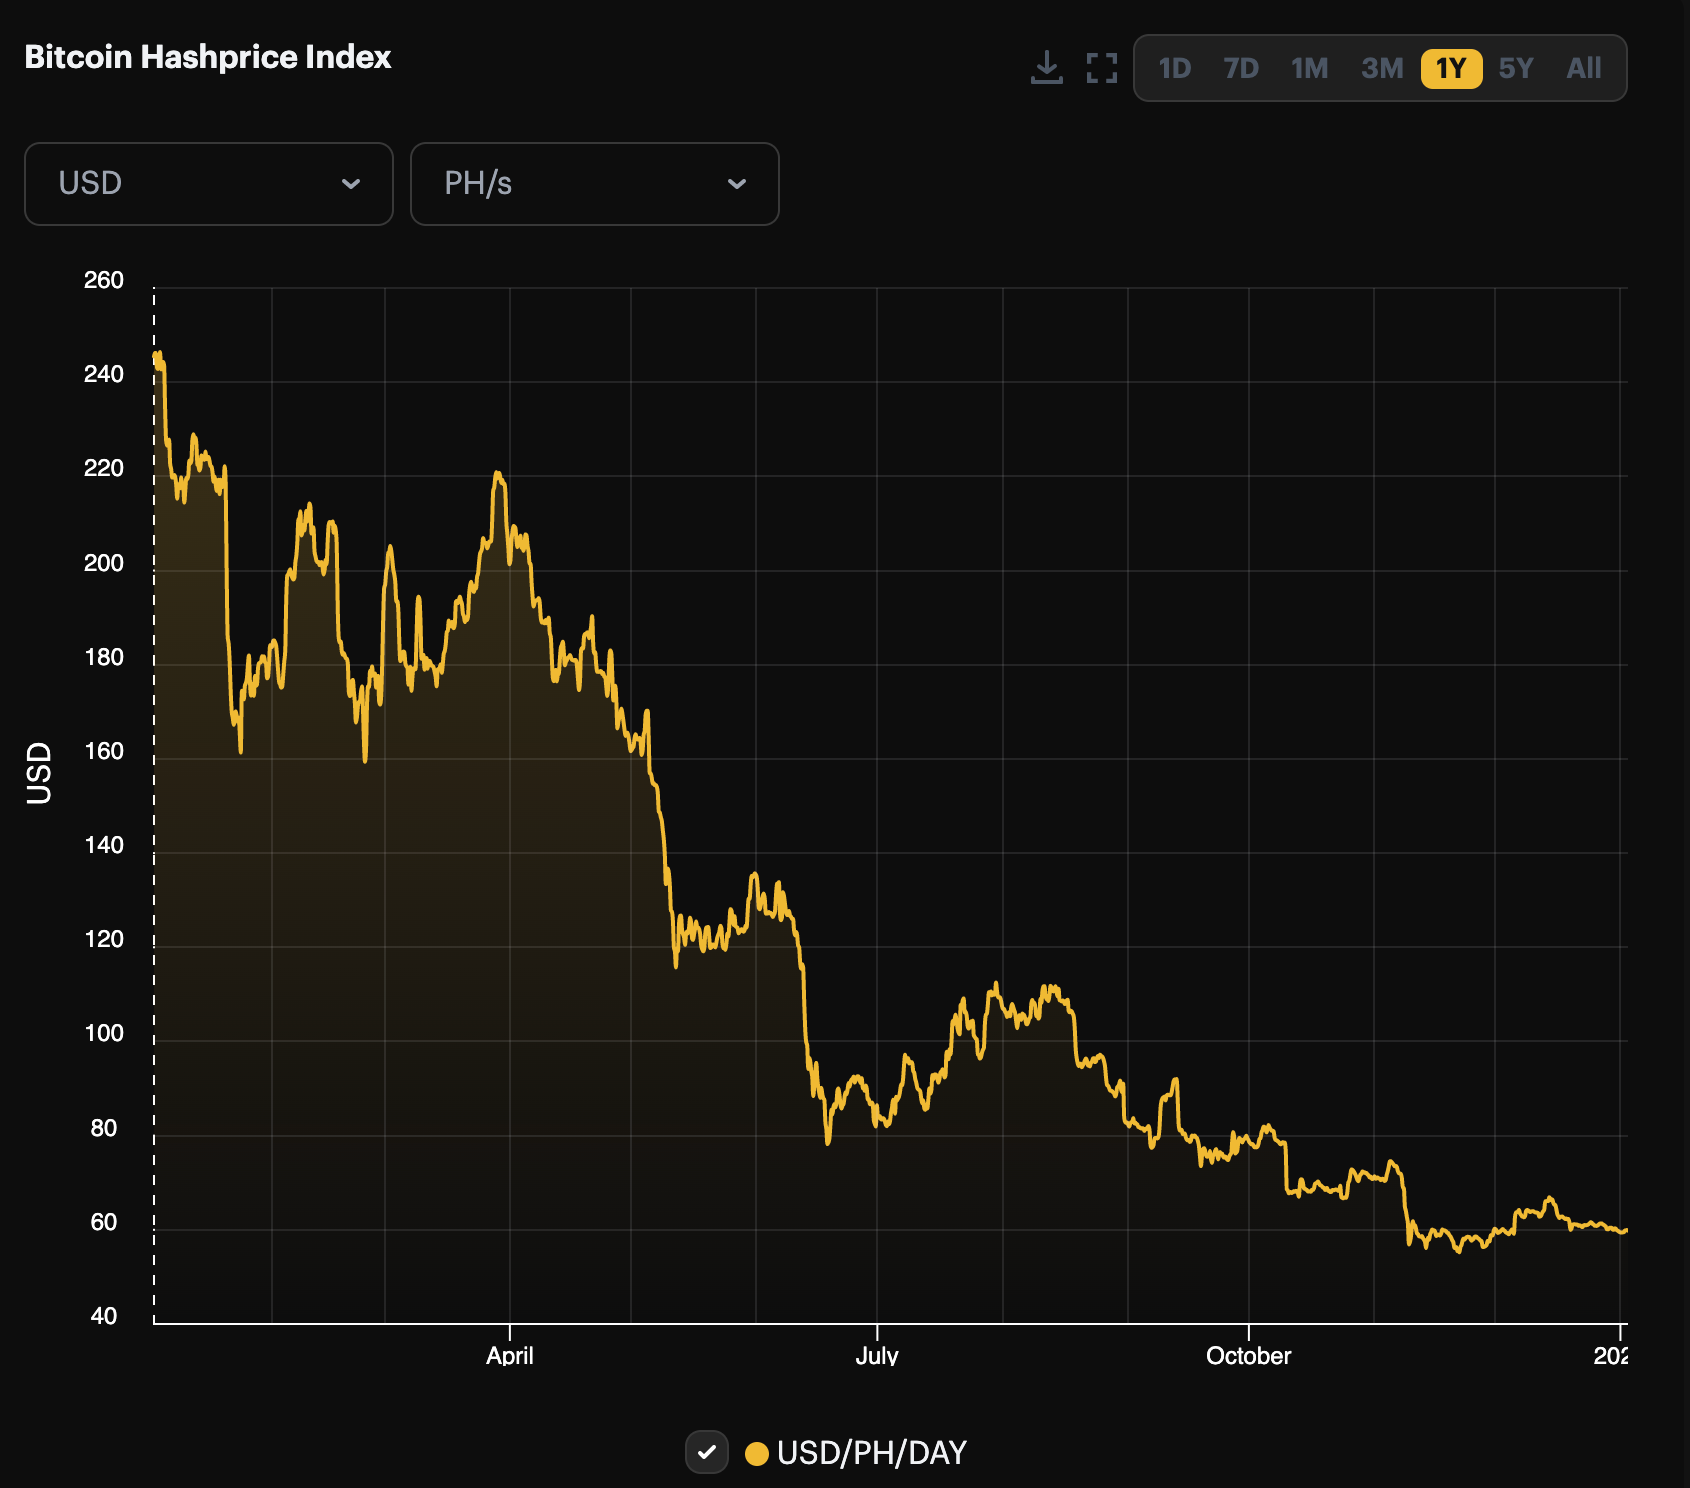Viewport: 1690px width, 1488px height.
Task: Click the 260 y-axis value
Action: [x=104, y=280]
